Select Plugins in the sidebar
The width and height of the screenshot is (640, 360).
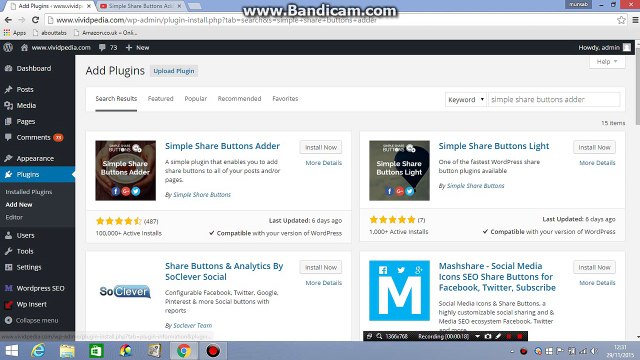coord(37,174)
